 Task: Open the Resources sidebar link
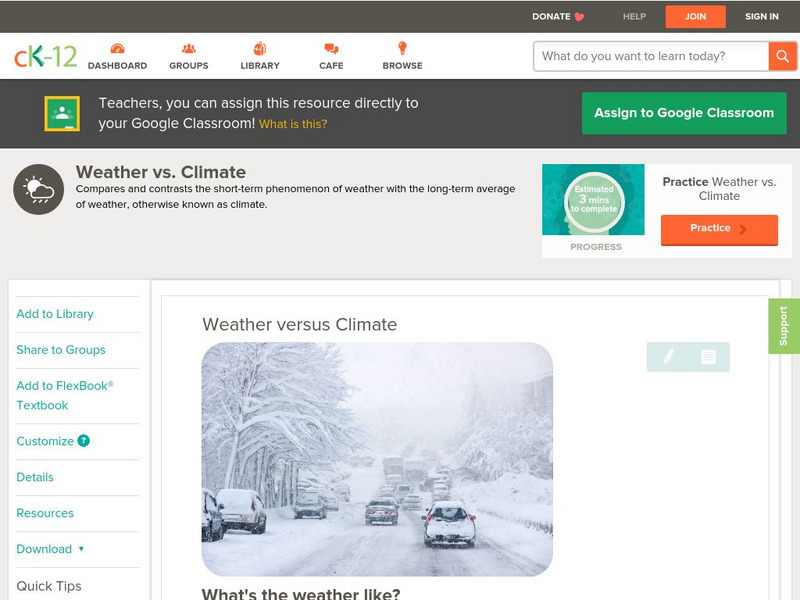45,513
